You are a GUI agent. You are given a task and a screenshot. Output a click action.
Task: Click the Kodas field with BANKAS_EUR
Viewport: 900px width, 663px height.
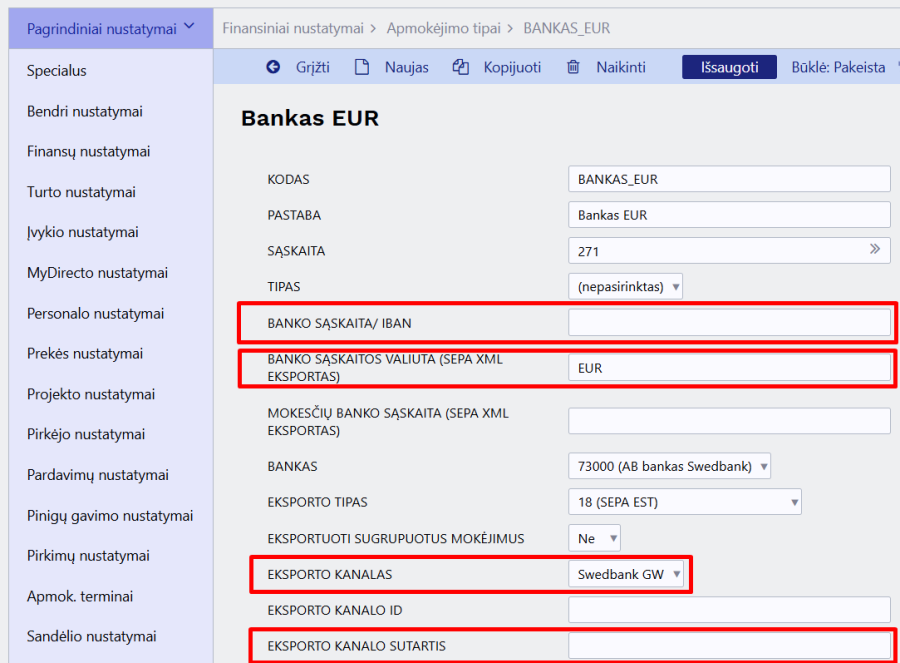(729, 179)
